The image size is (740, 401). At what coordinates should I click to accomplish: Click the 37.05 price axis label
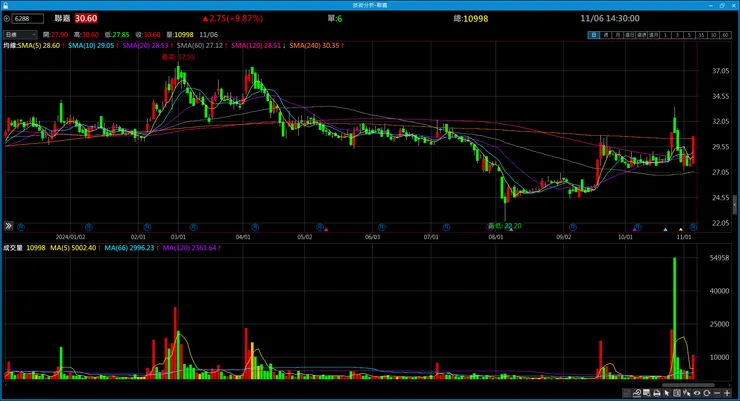721,71
